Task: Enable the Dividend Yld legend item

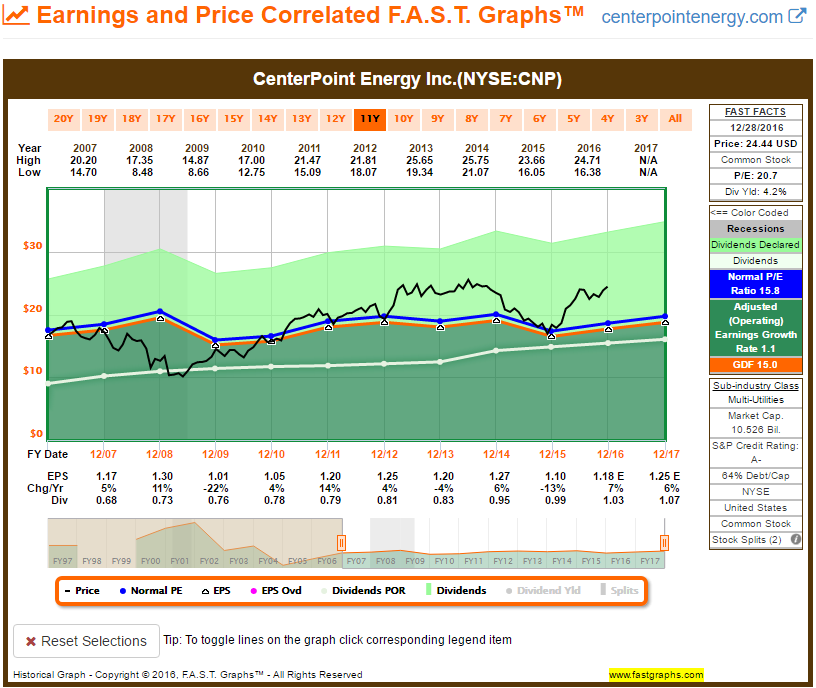Action: 543,591
